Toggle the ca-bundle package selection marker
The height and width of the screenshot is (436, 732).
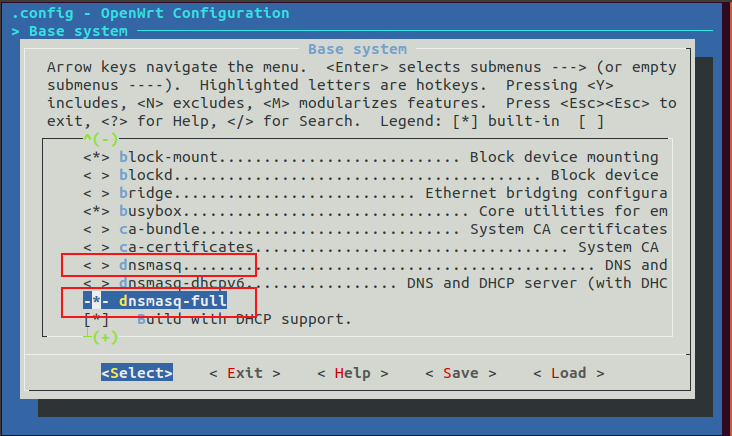[x=96, y=229]
